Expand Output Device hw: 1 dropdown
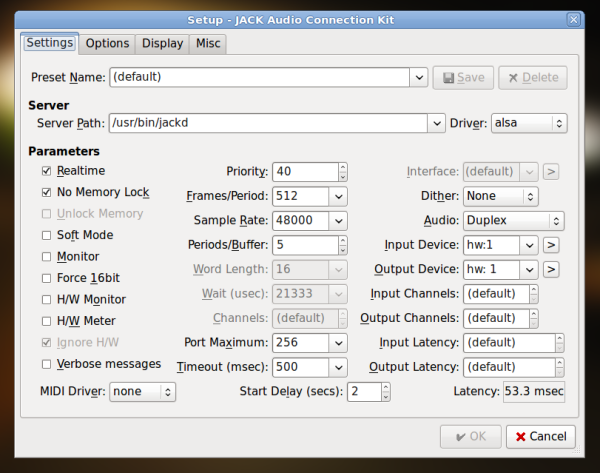 point(529,270)
